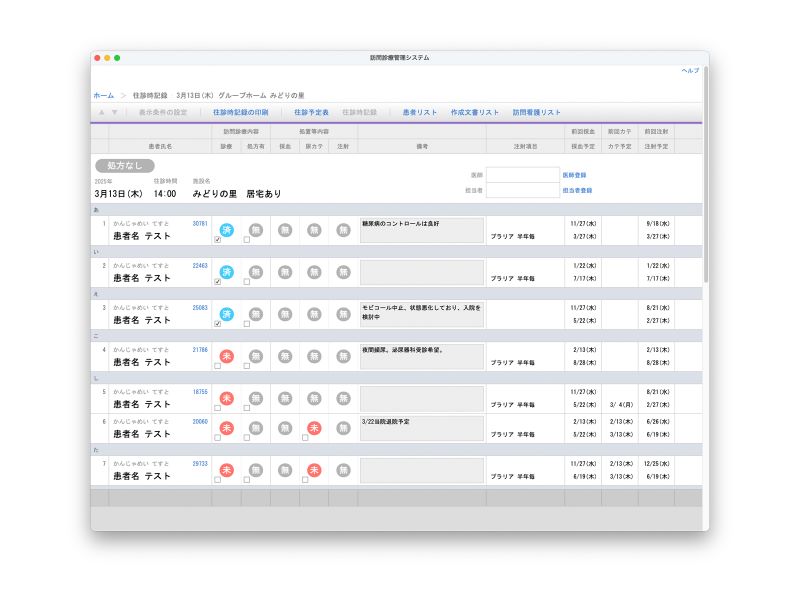Click the gray 無 注射 icon for patient 30781
The width and height of the screenshot is (800, 600).
click(x=343, y=230)
